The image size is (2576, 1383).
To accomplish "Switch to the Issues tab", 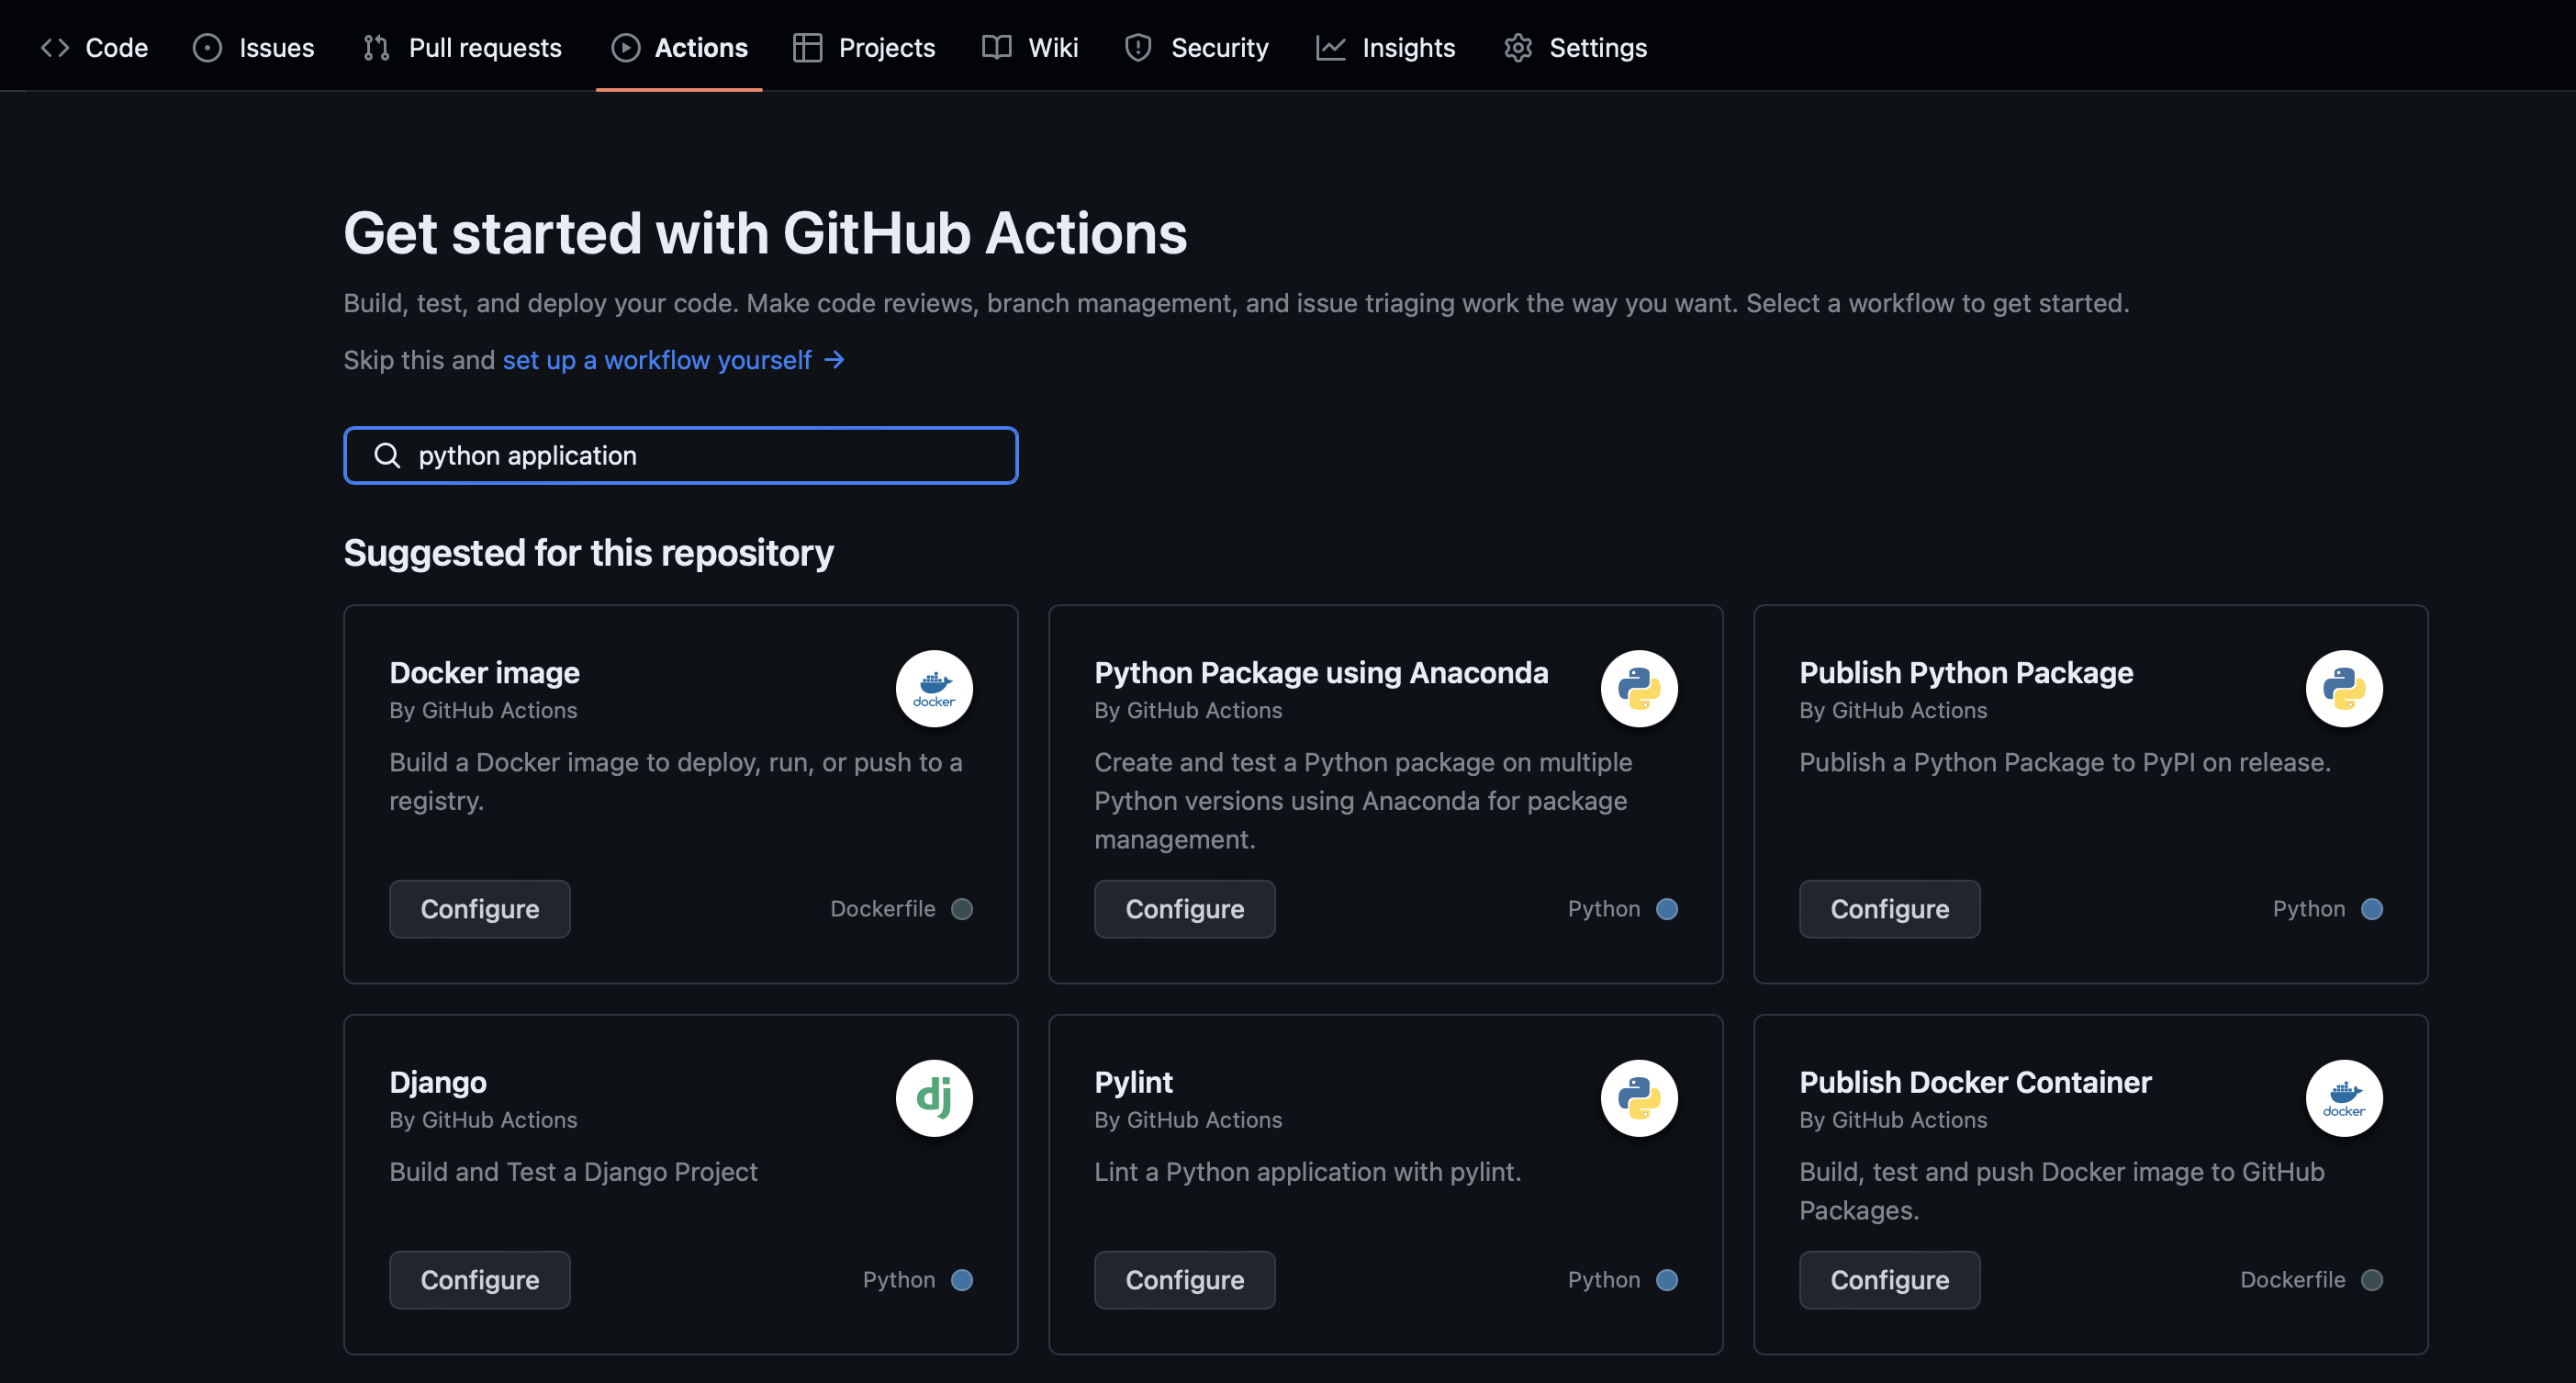I will click(254, 47).
